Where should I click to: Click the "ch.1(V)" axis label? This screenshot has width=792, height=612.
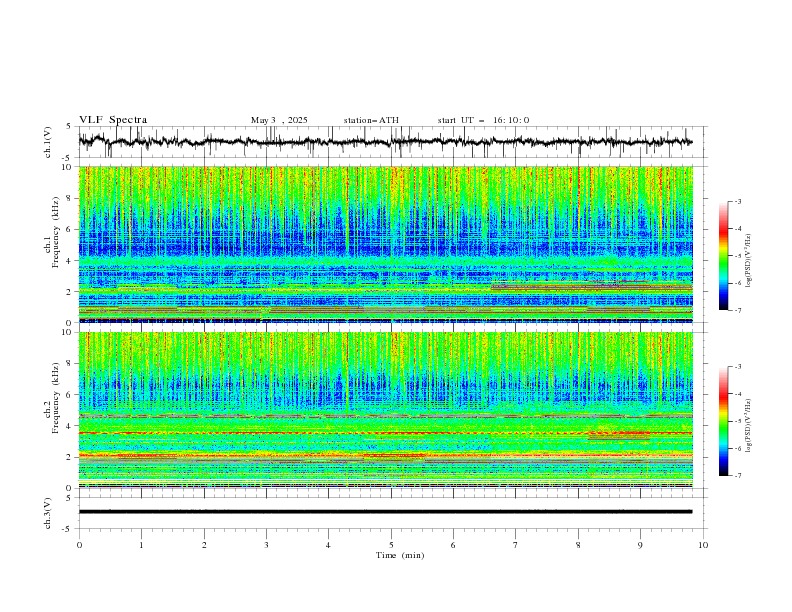pos(48,142)
